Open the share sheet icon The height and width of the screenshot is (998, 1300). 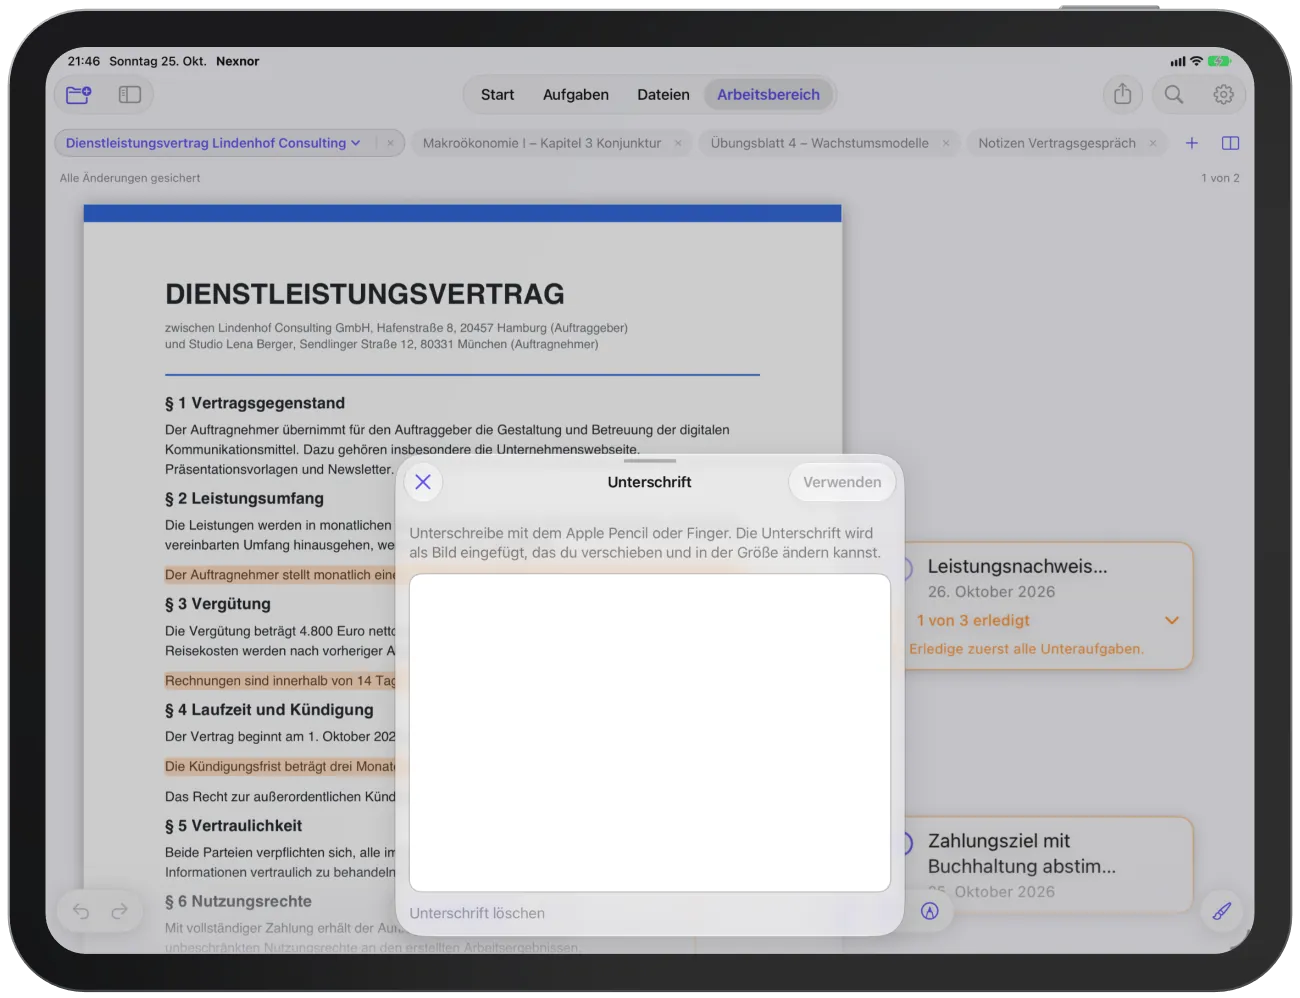point(1123,94)
